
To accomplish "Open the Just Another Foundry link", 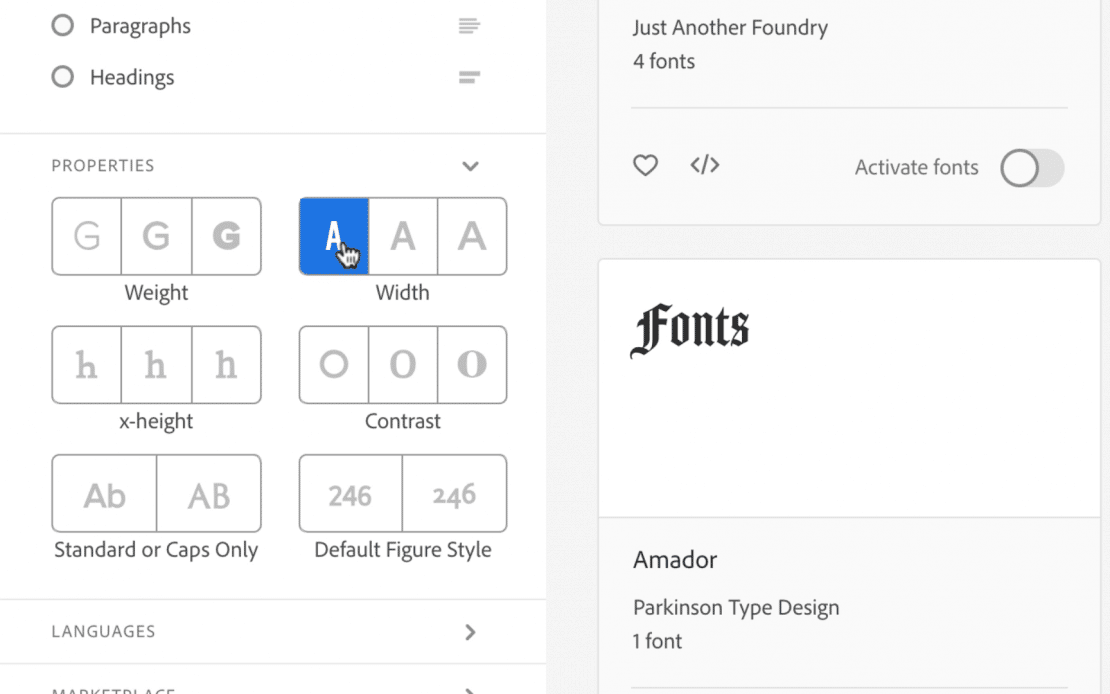I will [730, 28].
